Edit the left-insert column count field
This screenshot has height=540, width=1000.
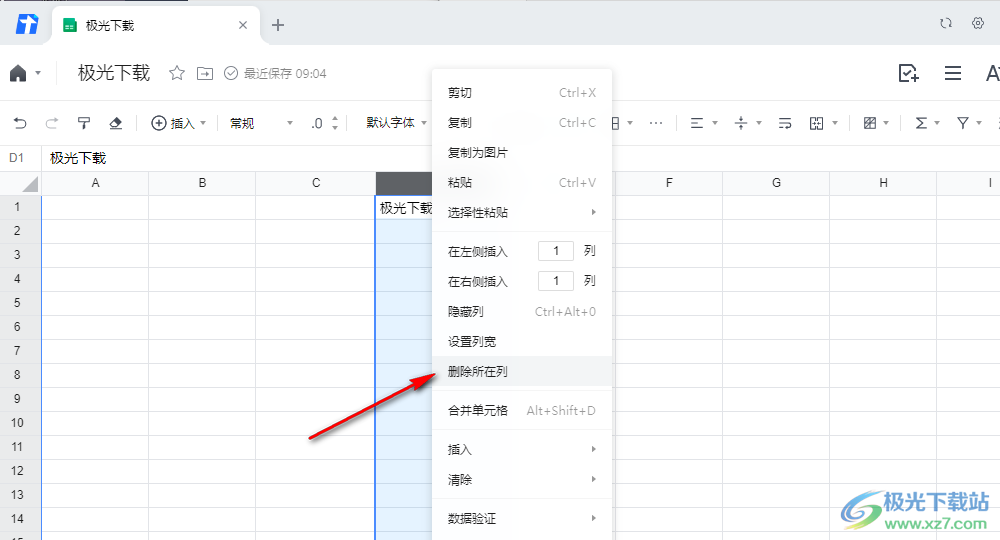tap(555, 251)
